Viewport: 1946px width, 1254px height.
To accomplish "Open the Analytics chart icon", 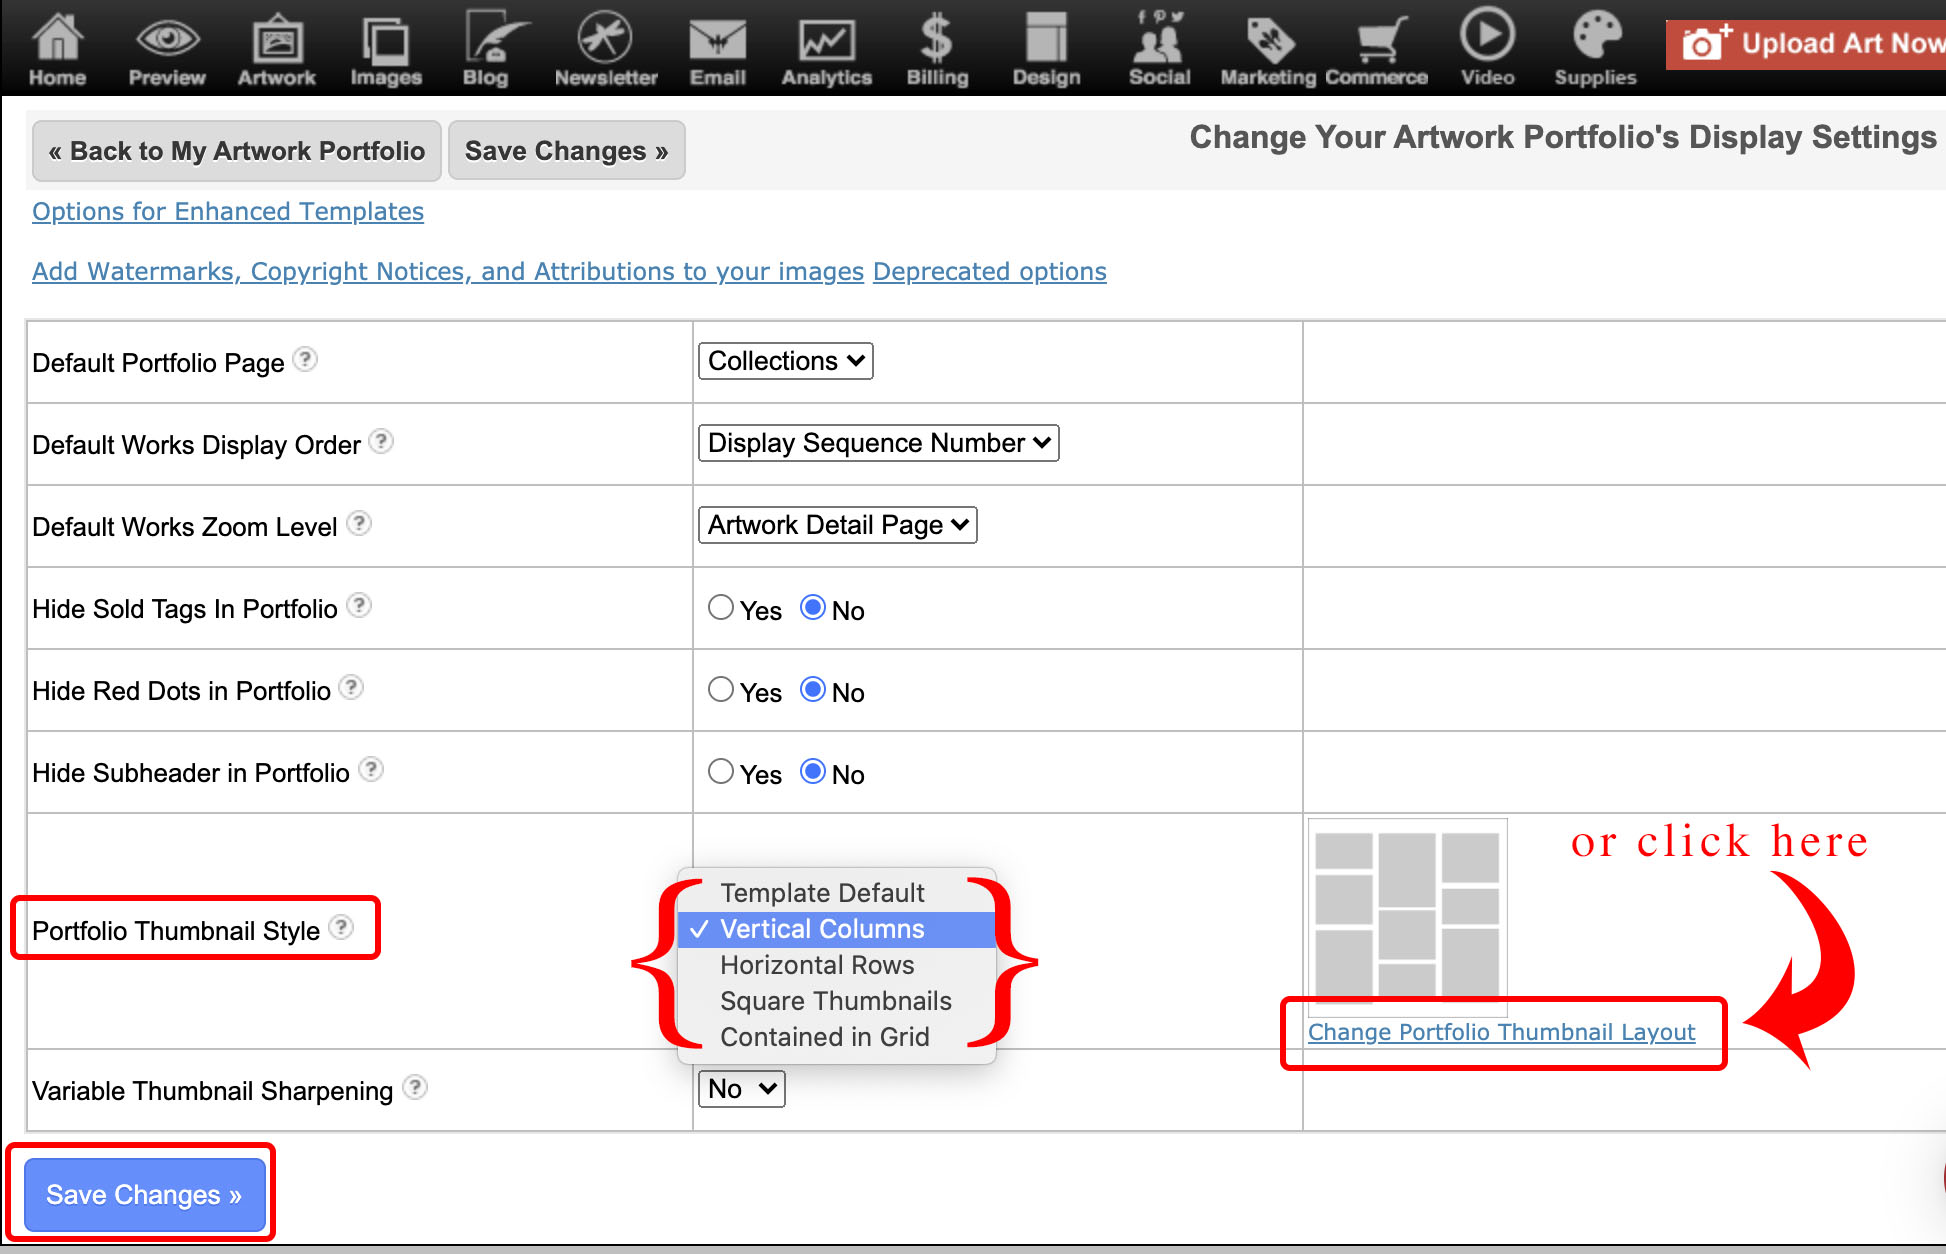I will tap(826, 41).
